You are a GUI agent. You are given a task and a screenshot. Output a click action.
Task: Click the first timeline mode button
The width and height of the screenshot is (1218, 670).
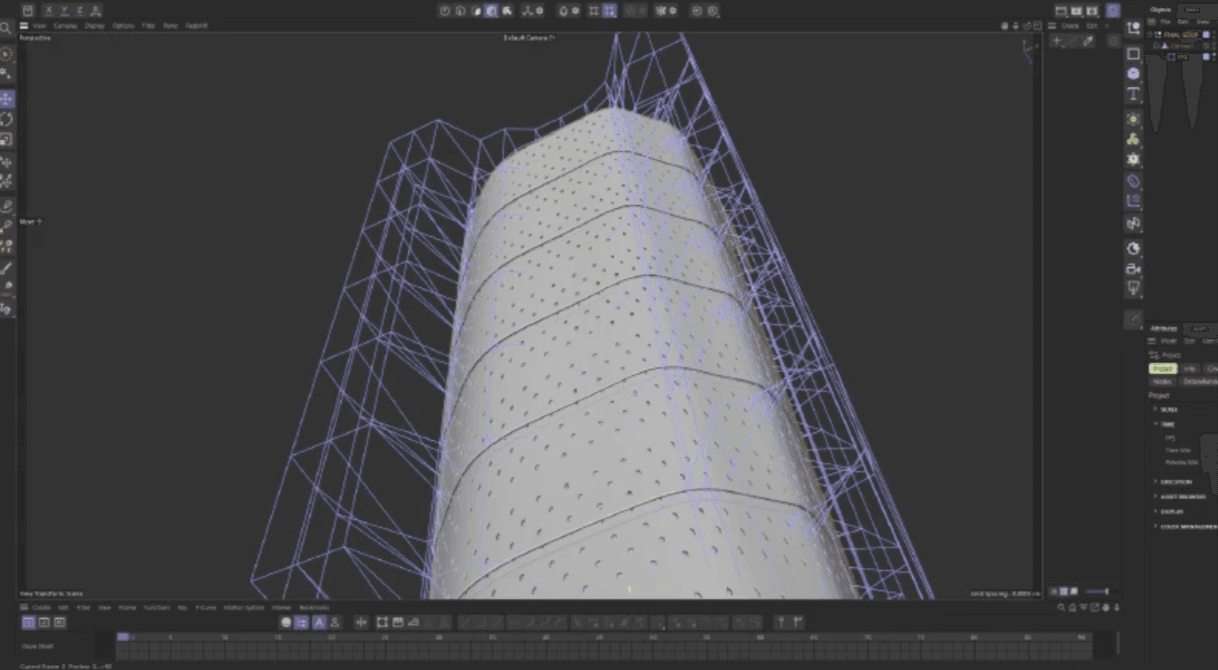pyautogui.click(x=28, y=622)
